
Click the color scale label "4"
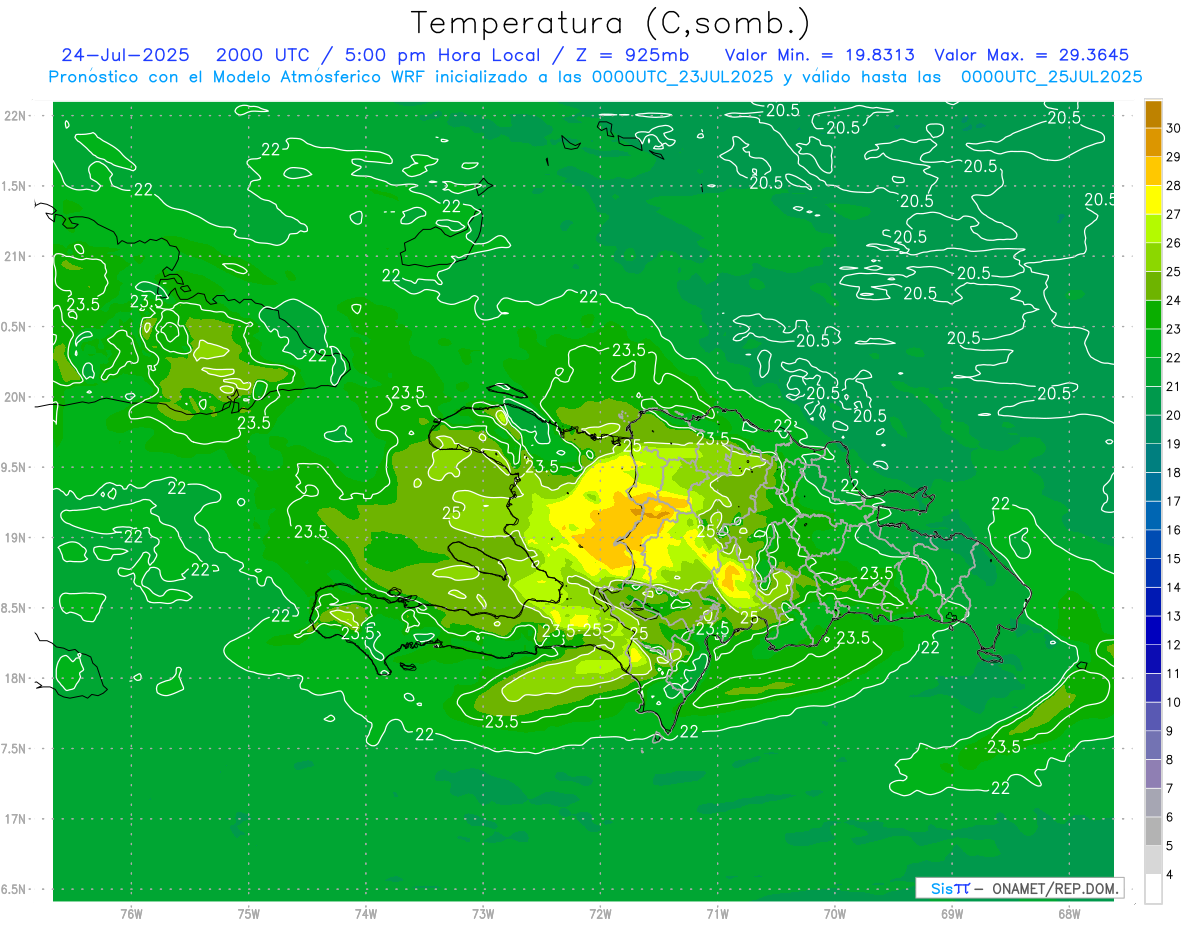point(1171,875)
